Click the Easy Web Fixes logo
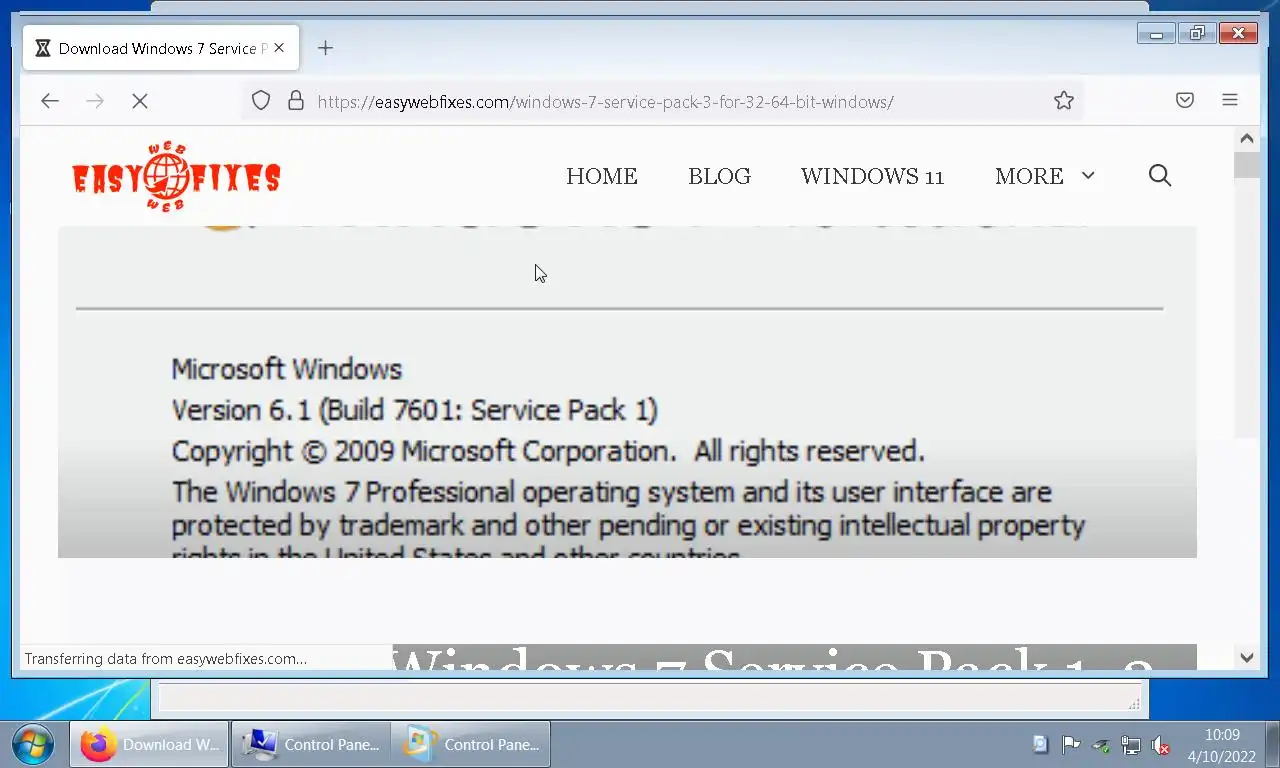 (176, 177)
